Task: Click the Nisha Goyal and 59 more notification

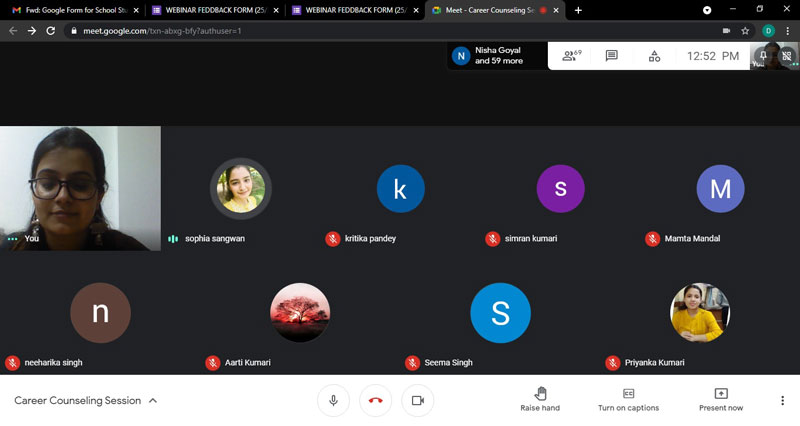Action: (497, 56)
